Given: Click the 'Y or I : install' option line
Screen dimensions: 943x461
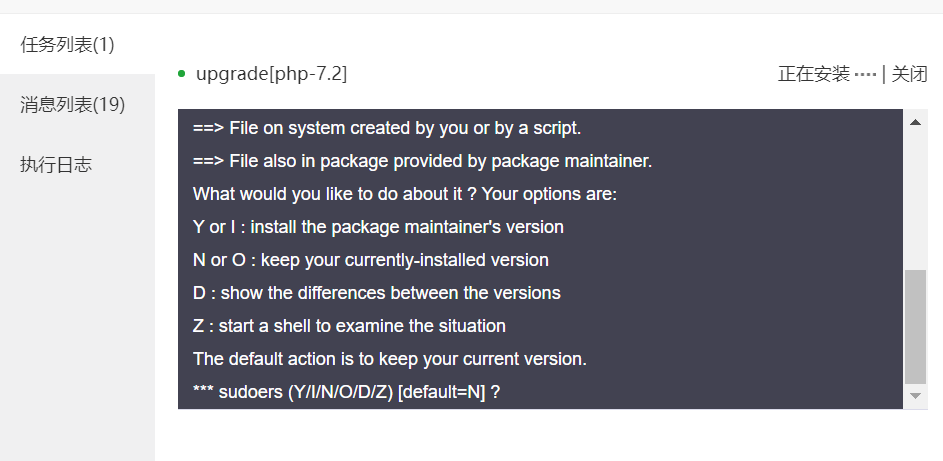Looking at the screenshot, I should click(x=378, y=227).
